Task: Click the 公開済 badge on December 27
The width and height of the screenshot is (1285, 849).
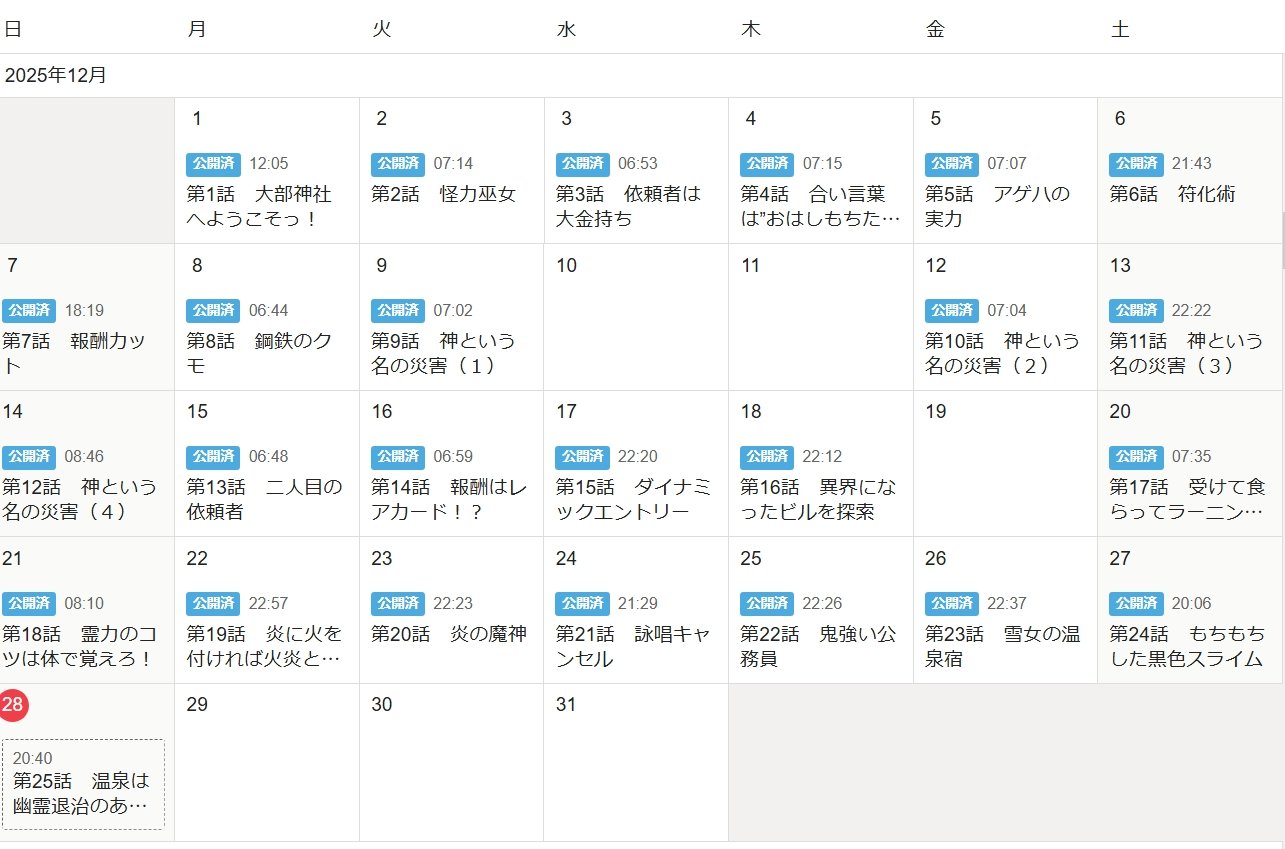Action: pyautogui.click(x=1136, y=604)
